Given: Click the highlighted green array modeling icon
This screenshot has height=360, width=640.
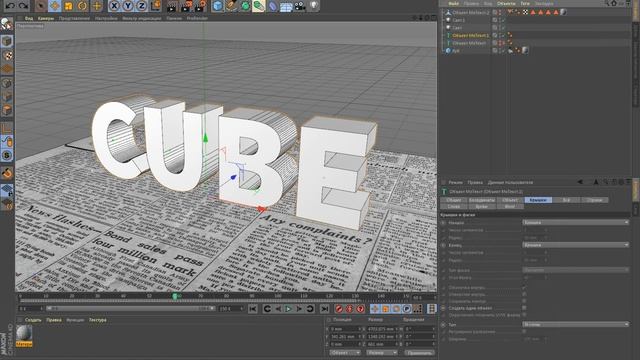Looking at the screenshot, I should pyautogui.click(x=259, y=6).
